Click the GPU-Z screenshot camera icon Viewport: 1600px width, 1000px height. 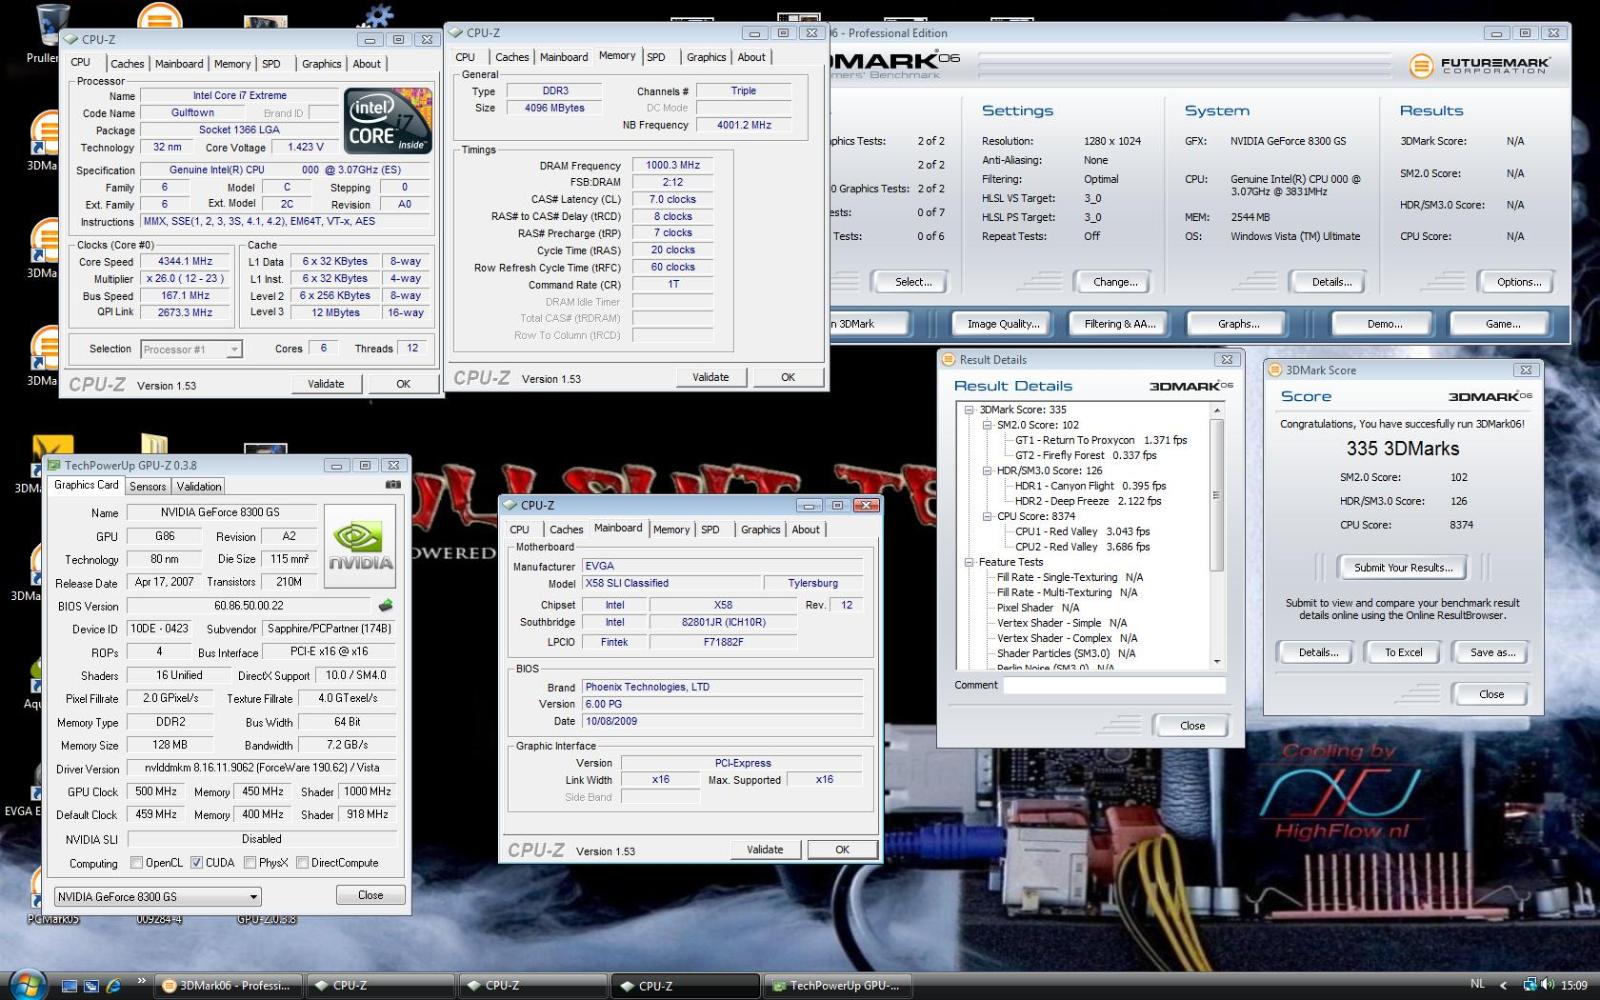pyautogui.click(x=393, y=485)
